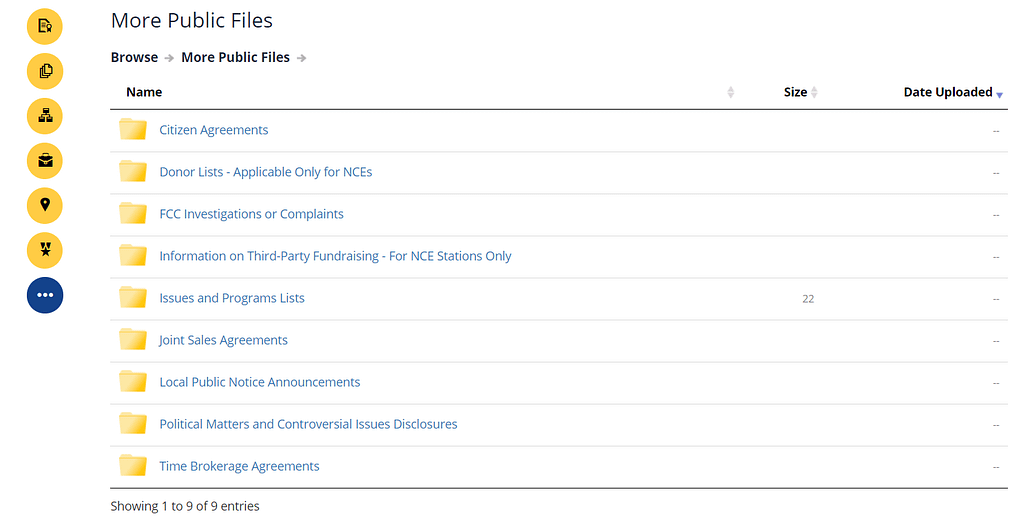
Task: Click the star medal sidebar icon
Action: [x=45, y=250]
